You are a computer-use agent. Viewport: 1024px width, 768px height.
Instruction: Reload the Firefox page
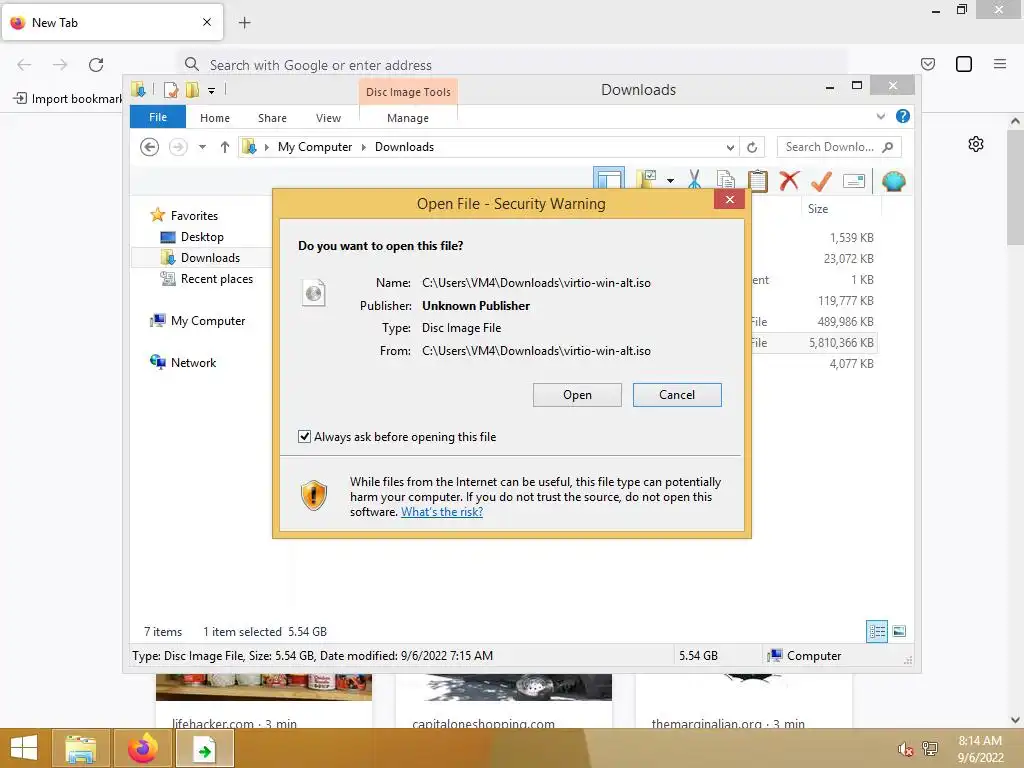[x=96, y=65]
